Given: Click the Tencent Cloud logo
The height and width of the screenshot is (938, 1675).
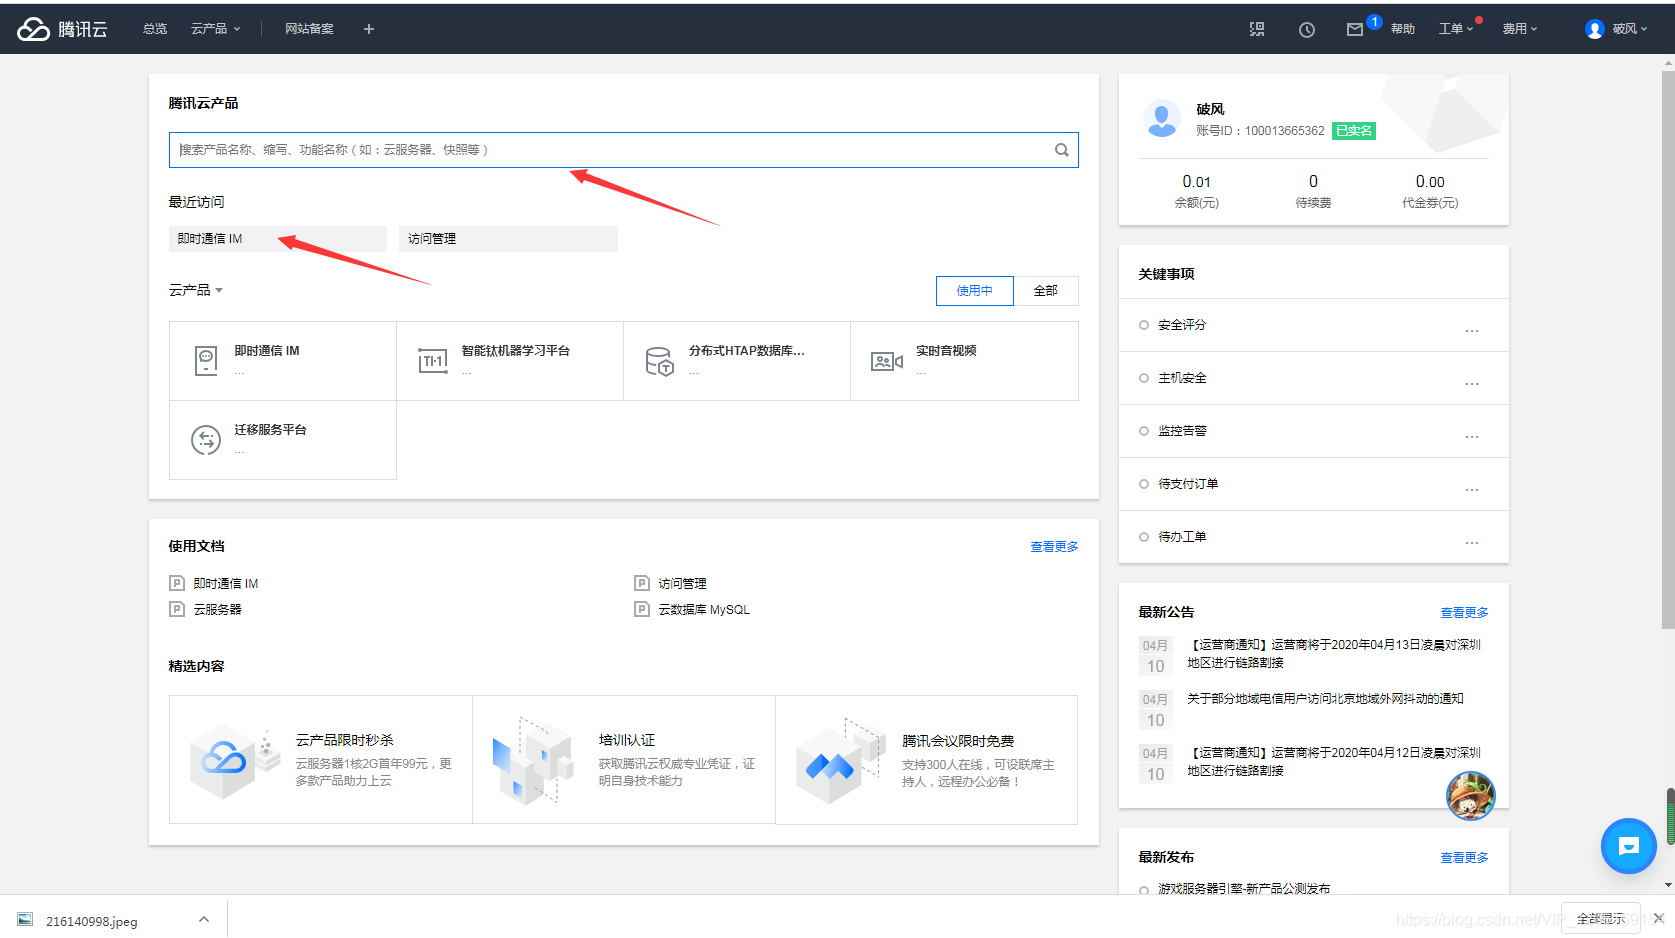Looking at the screenshot, I should pyautogui.click(x=62, y=29).
